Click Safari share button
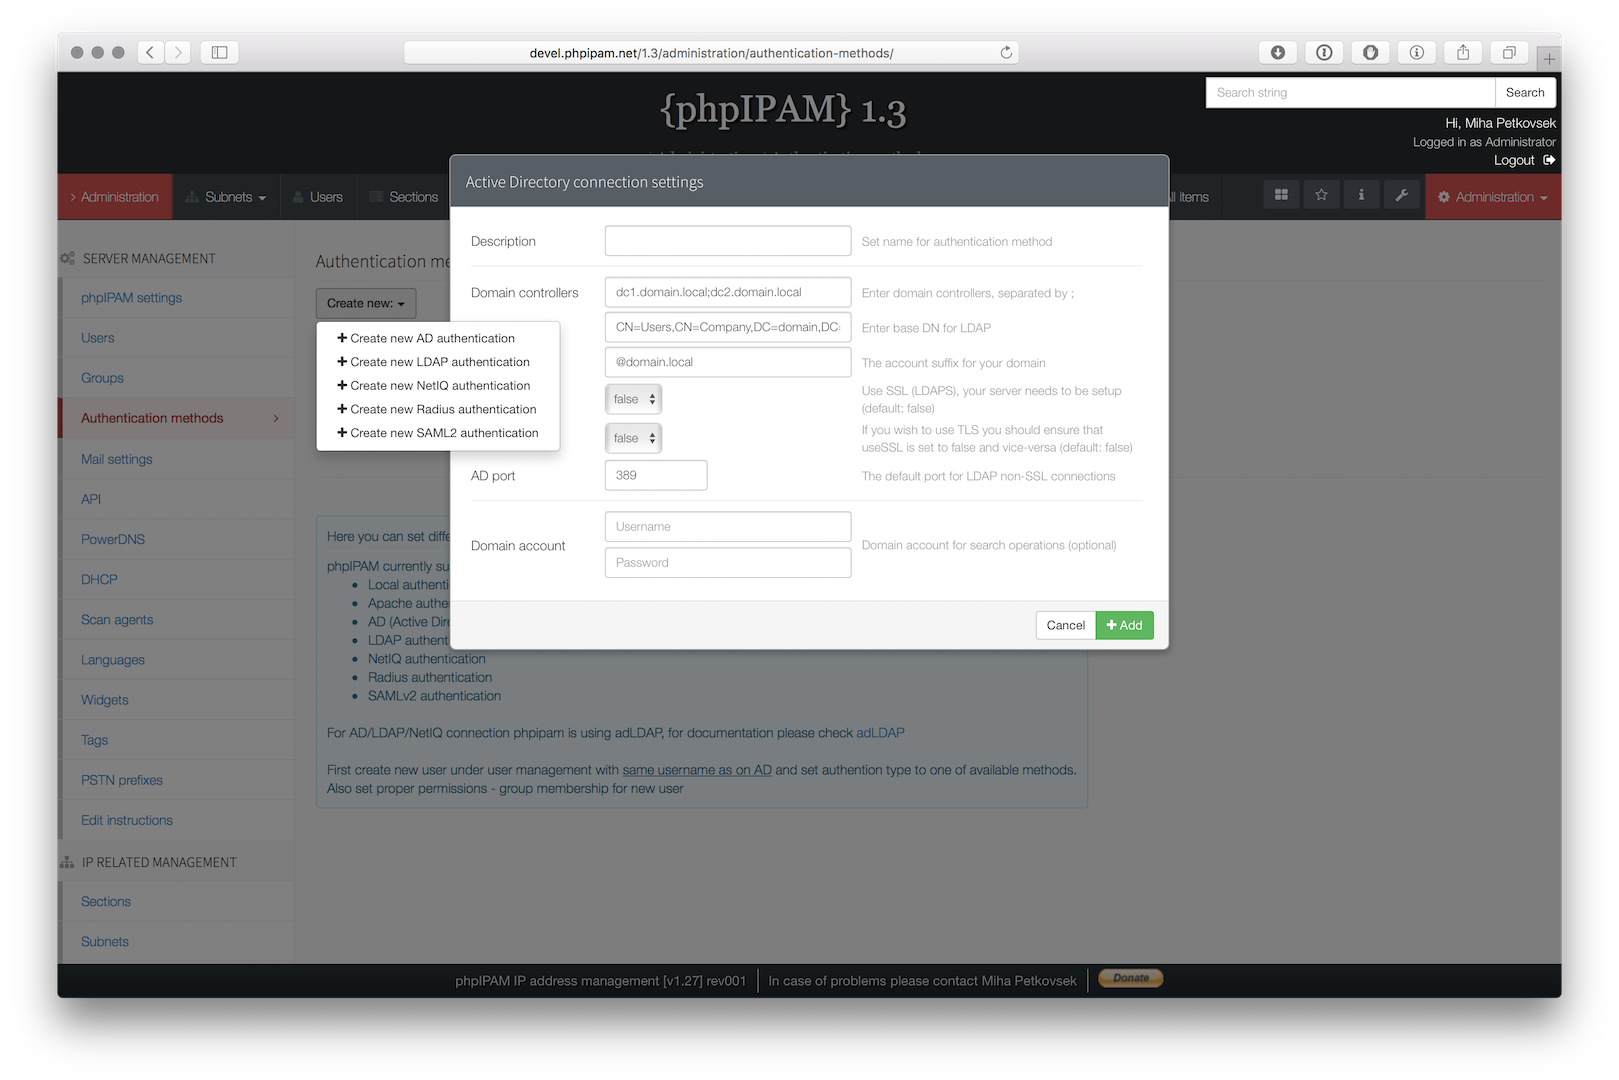 [1463, 52]
